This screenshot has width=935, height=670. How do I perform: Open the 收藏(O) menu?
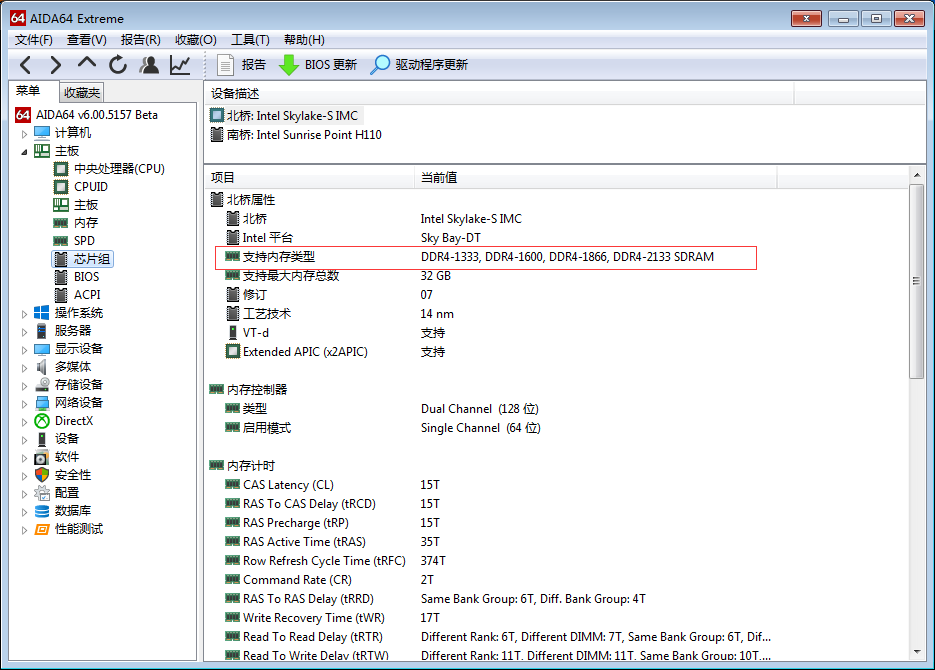(196, 40)
